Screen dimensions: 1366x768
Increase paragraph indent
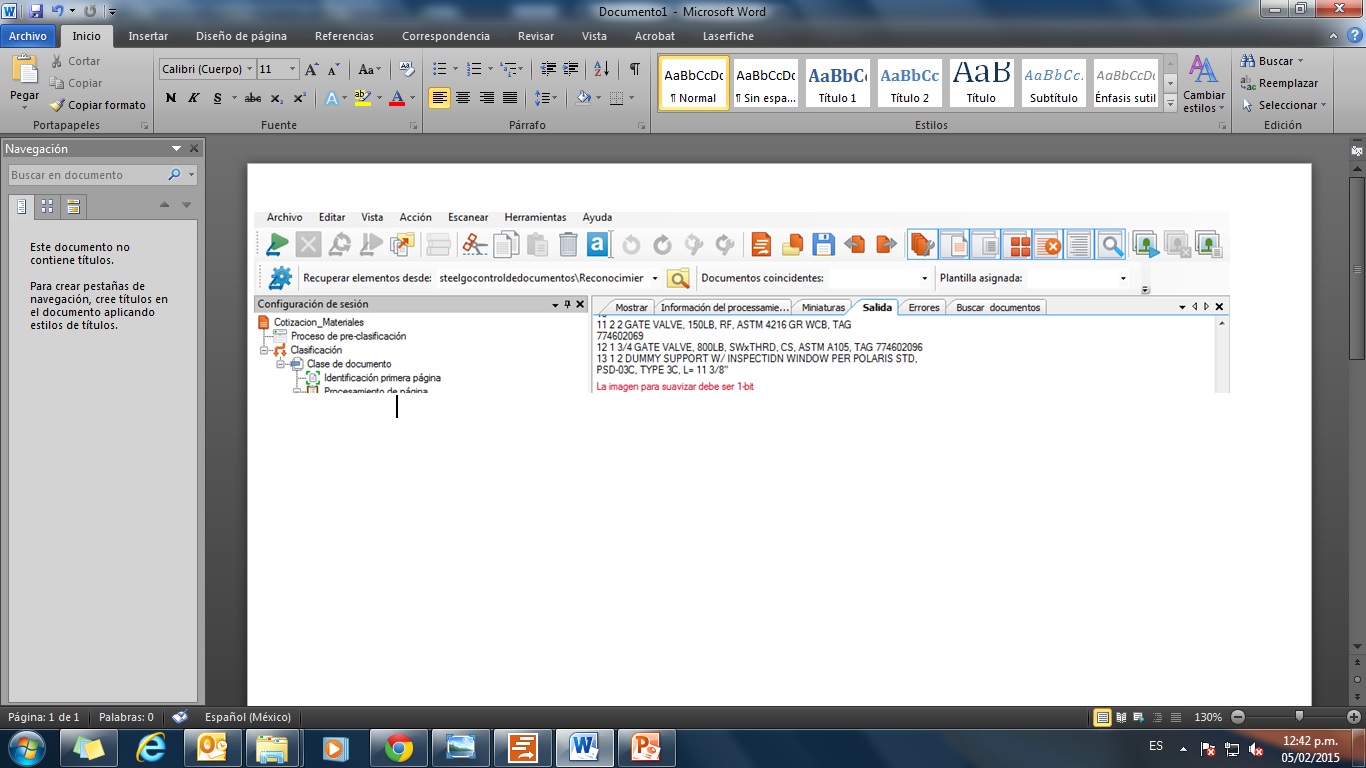click(570, 69)
